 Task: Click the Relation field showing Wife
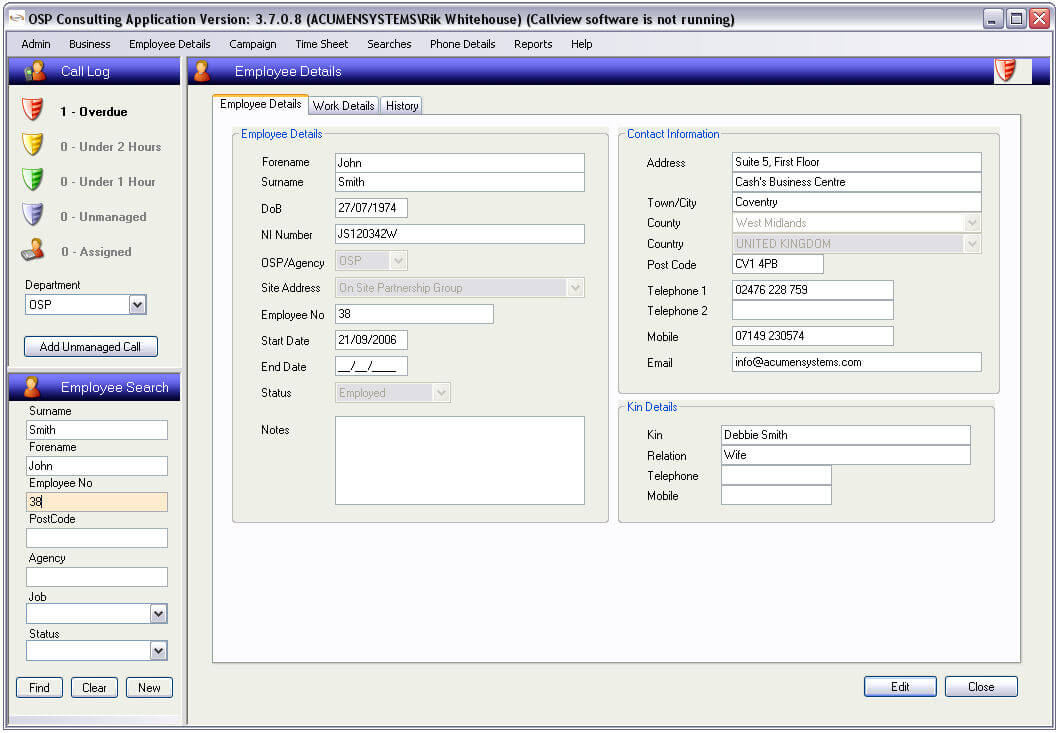[846, 455]
